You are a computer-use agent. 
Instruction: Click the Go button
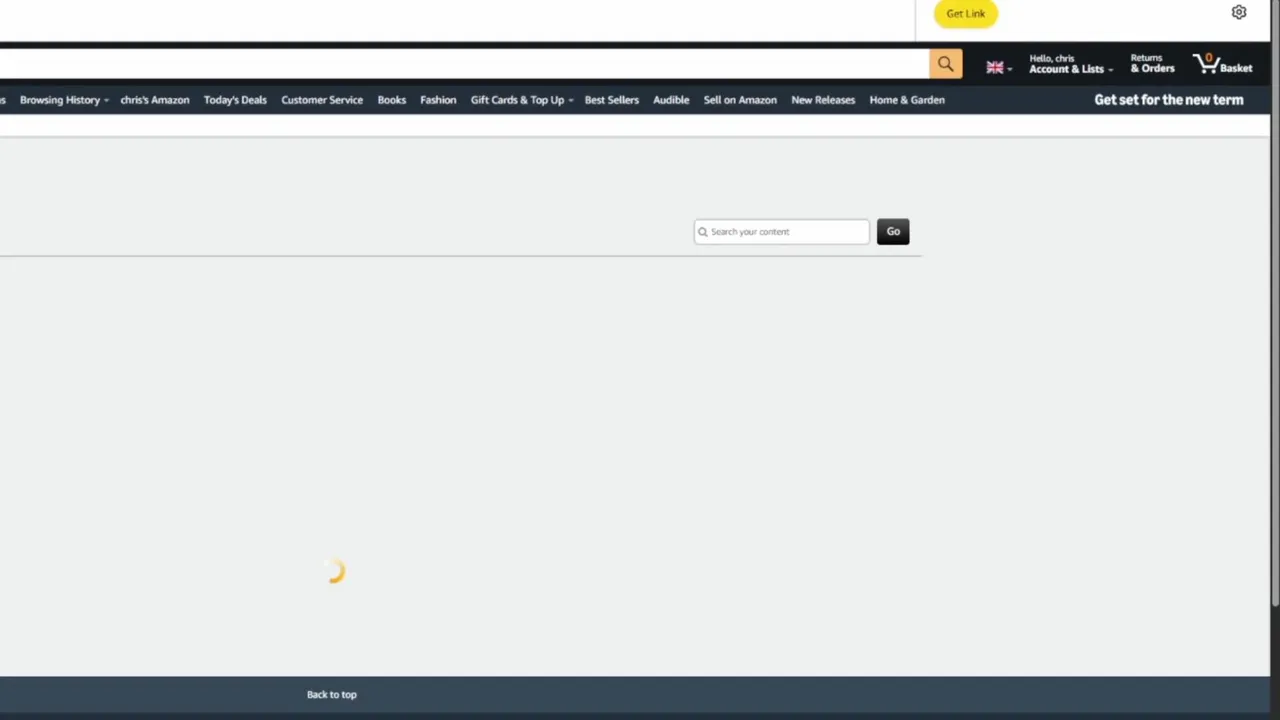tap(893, 232)
